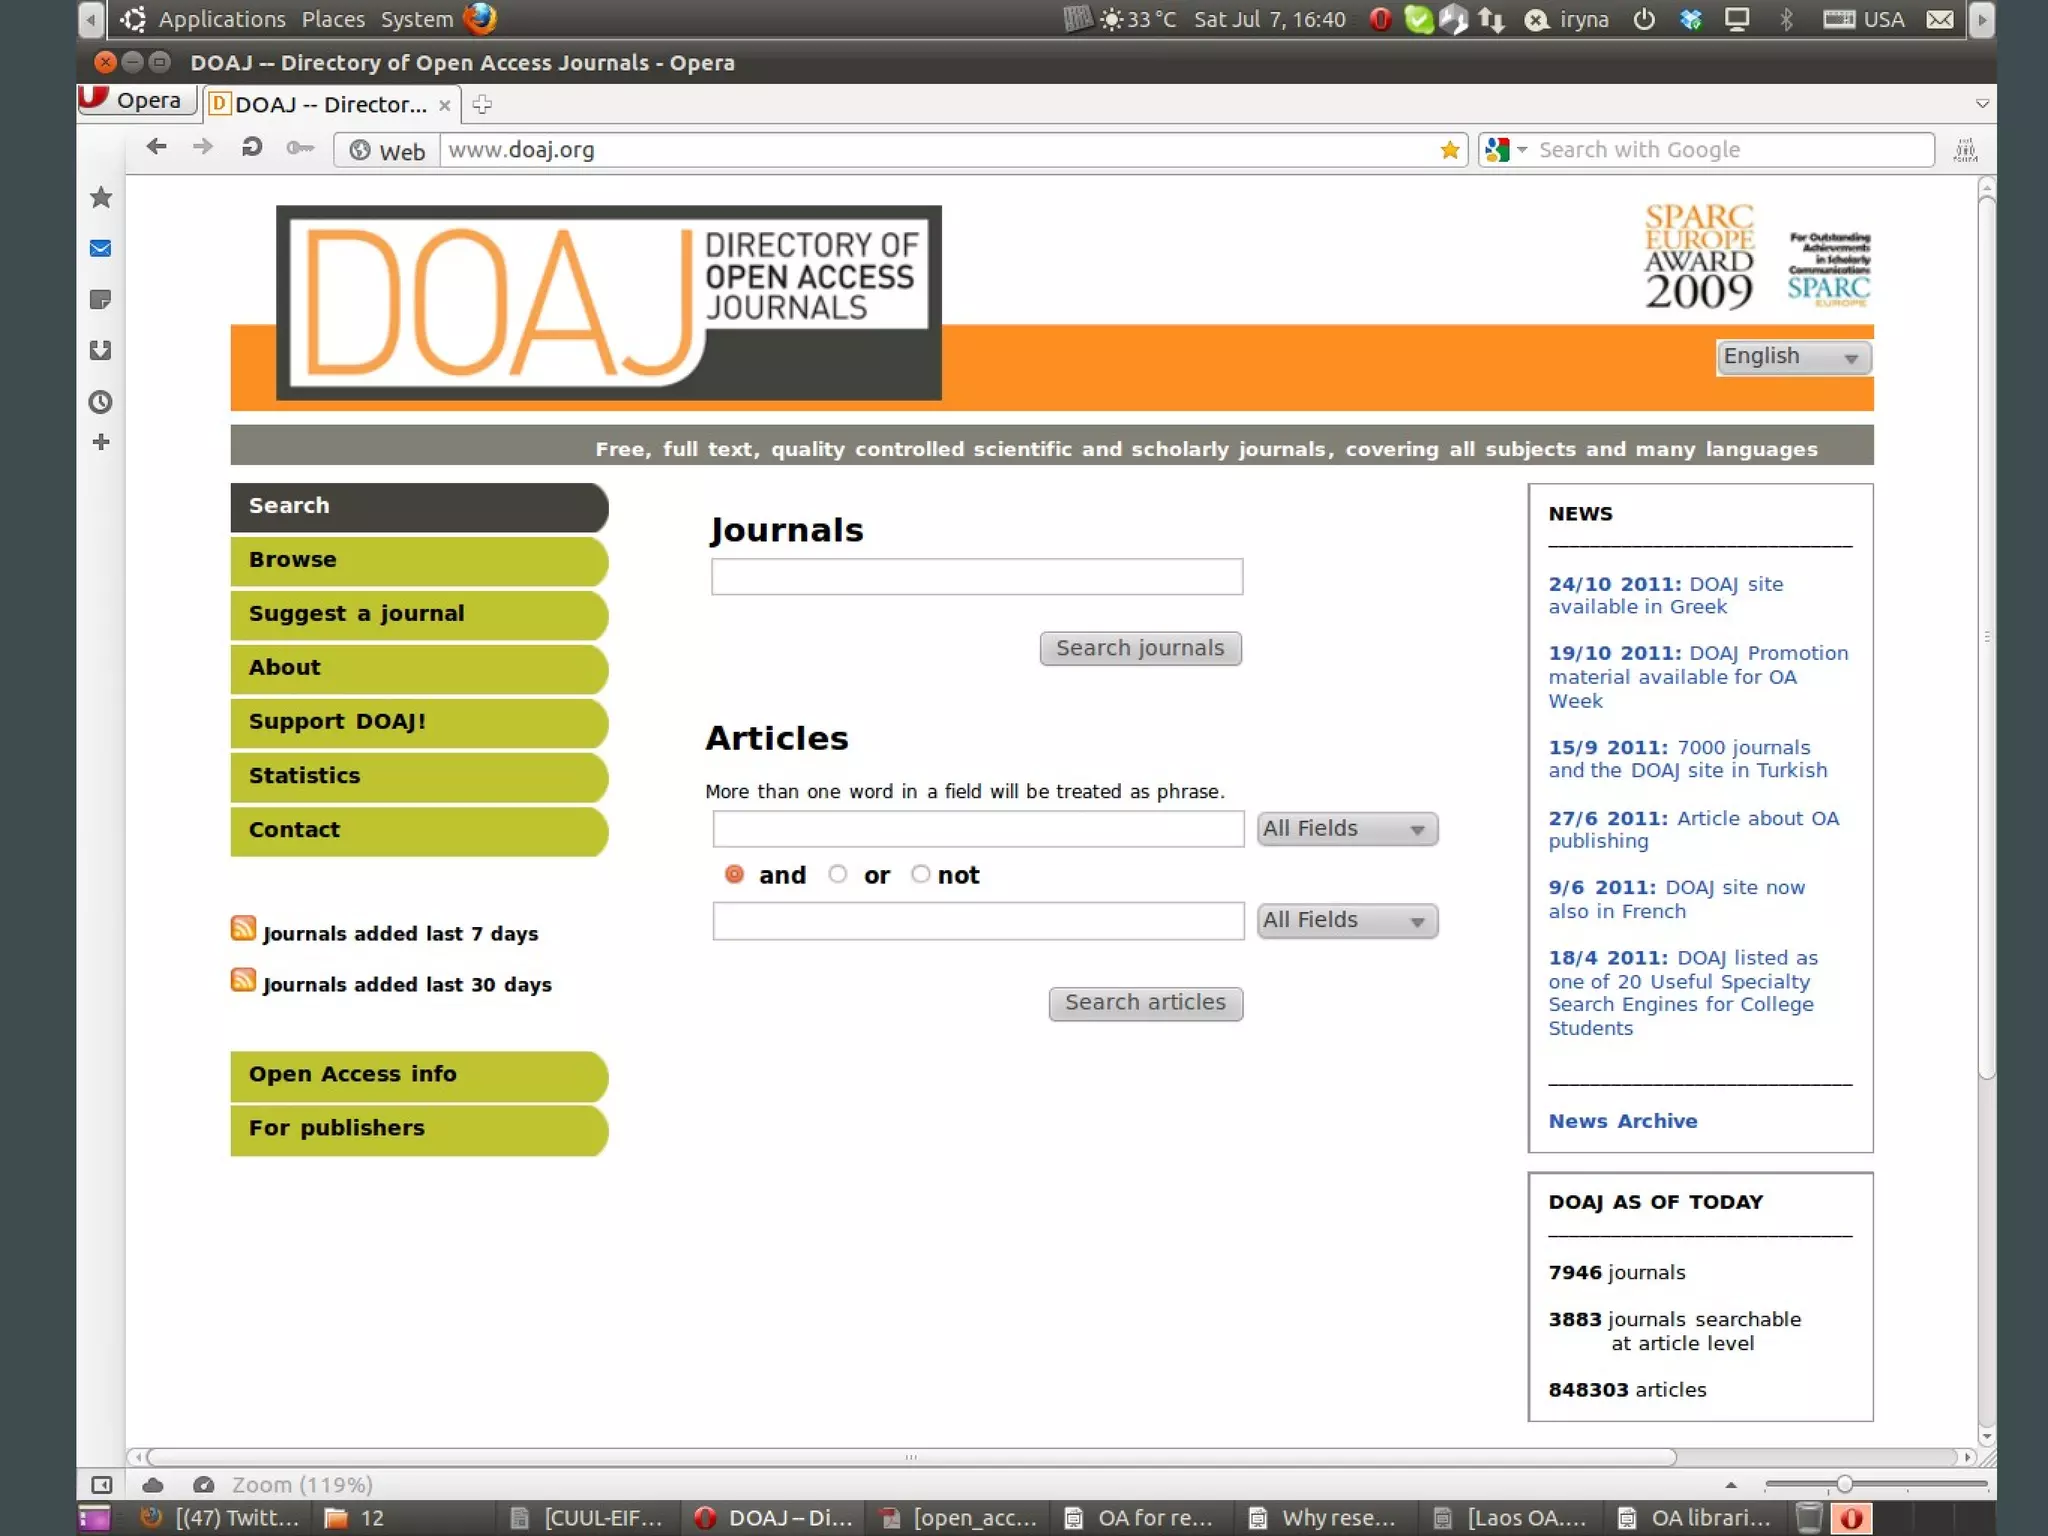
Task: Click the bookmark star in address bar
Action: [1449, 150]
